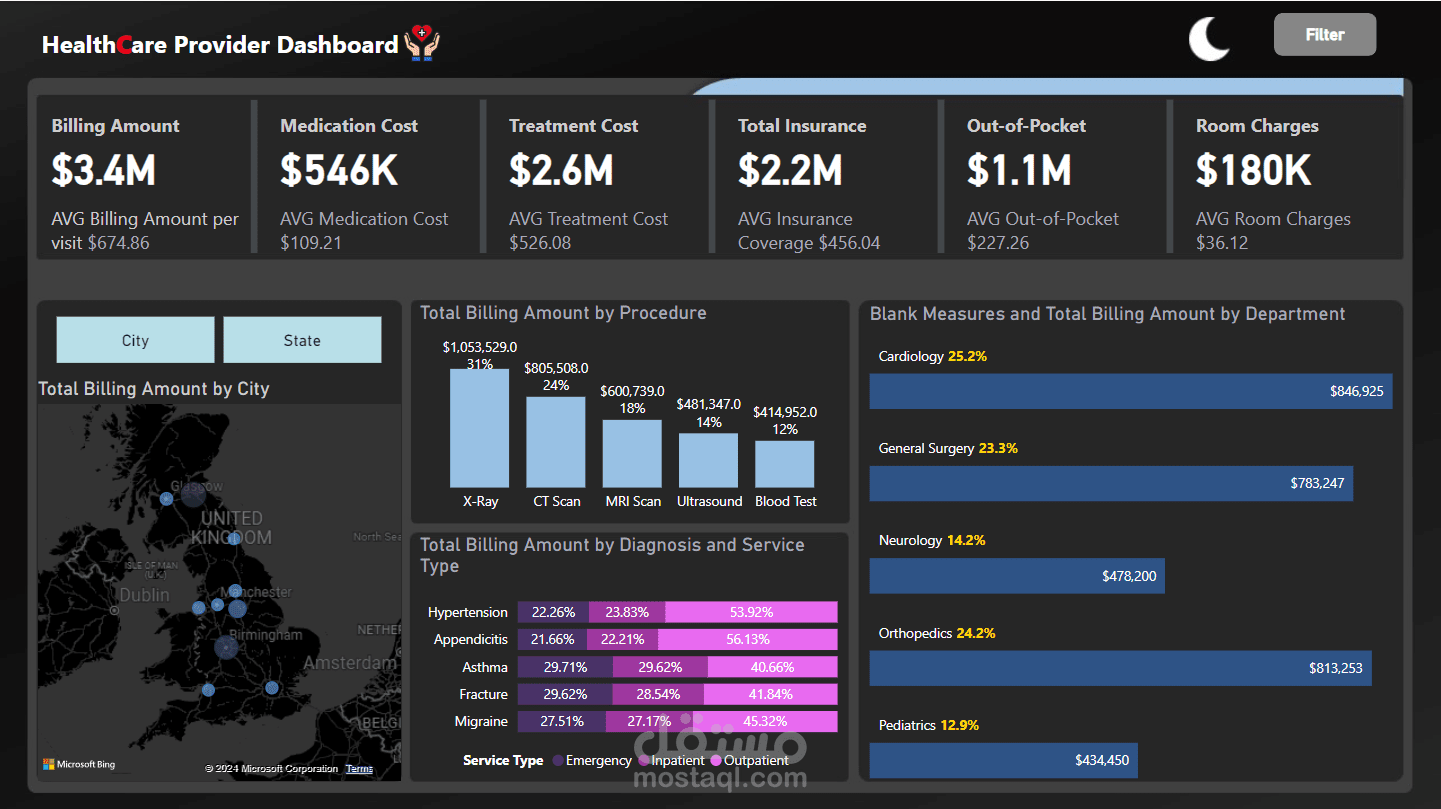1441x809 pixels.
Task: Select the X-Ray procedure bar
Action: coord(480,428)
